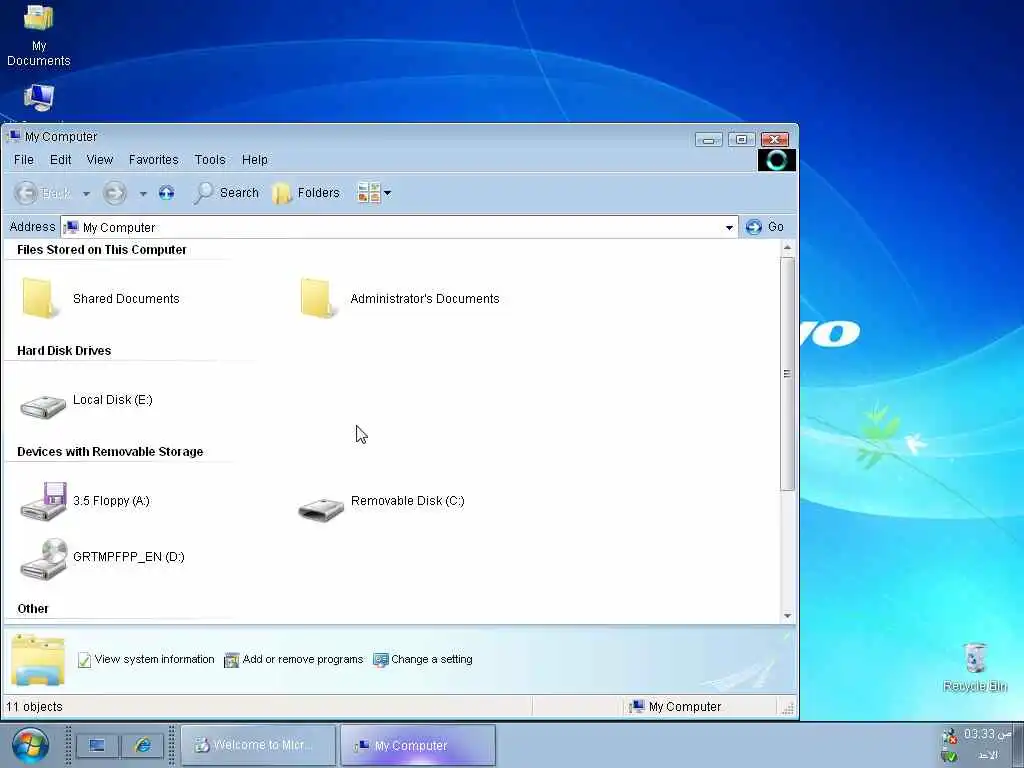Screen dimensions: 1024x768
Task: Click the 11 objects status bar text
Action: pos(34,707)
